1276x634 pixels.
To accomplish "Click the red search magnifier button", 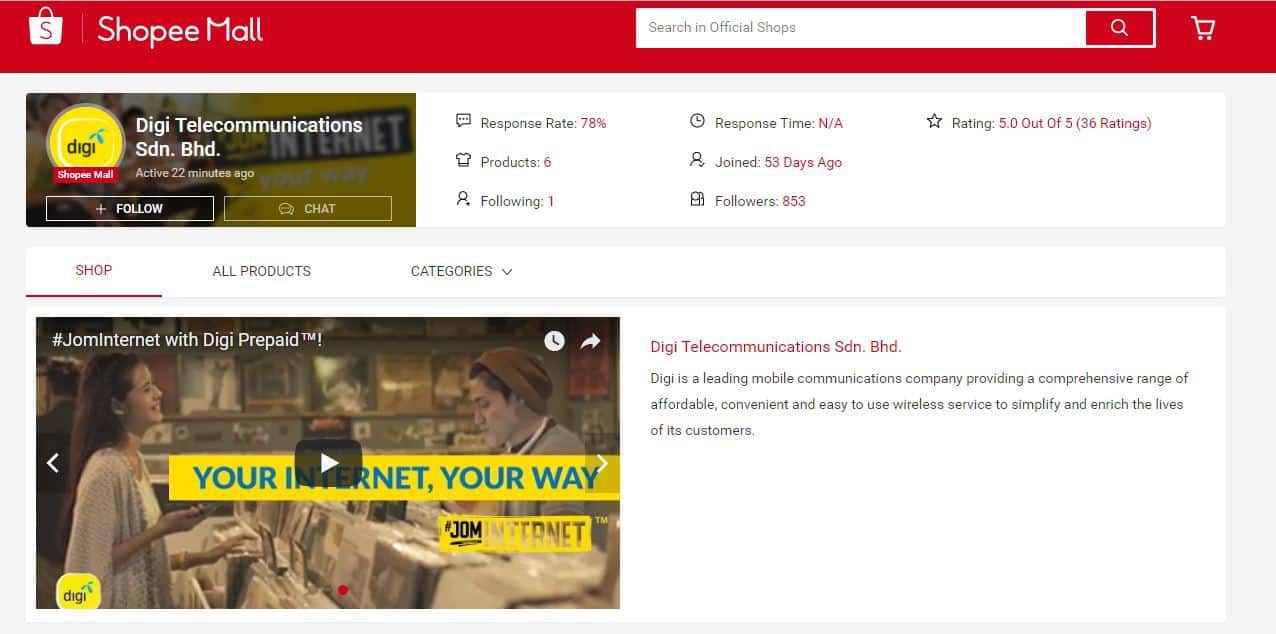I will [x=1119, y=28].
